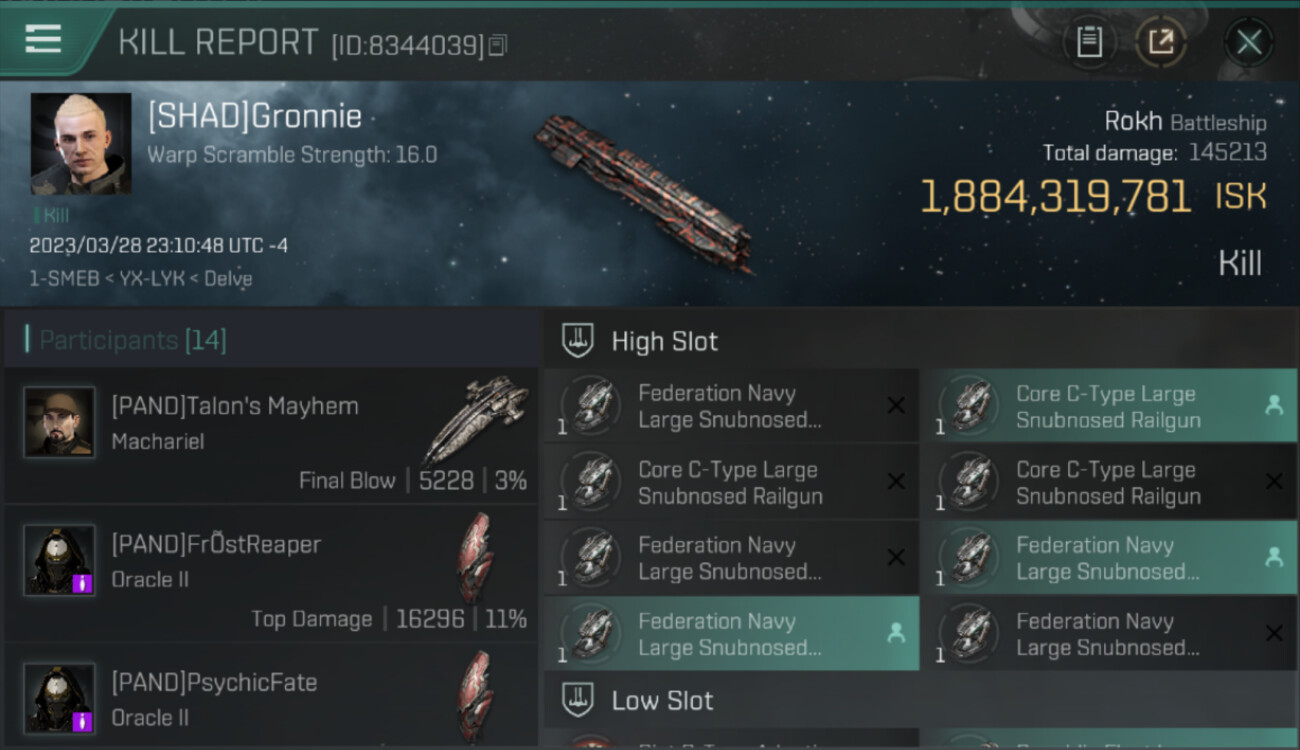Click the FrOstReaper participant portrait

click(60, 560)
